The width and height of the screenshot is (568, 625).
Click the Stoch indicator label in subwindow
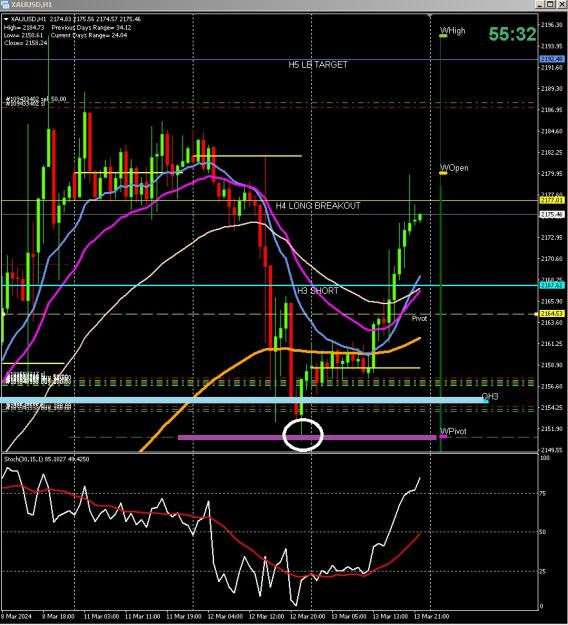[46, 459]
